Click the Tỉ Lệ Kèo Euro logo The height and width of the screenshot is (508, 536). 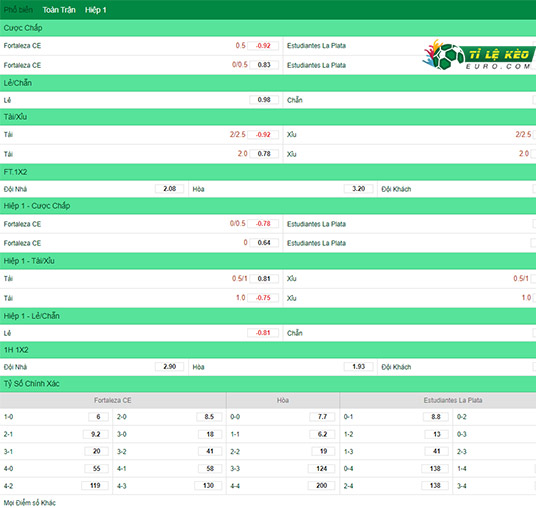pos(478,55)
